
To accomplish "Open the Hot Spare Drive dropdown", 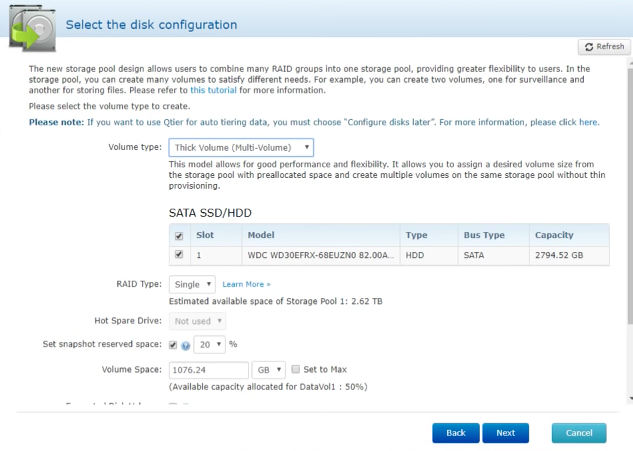I will coord(198,321).
